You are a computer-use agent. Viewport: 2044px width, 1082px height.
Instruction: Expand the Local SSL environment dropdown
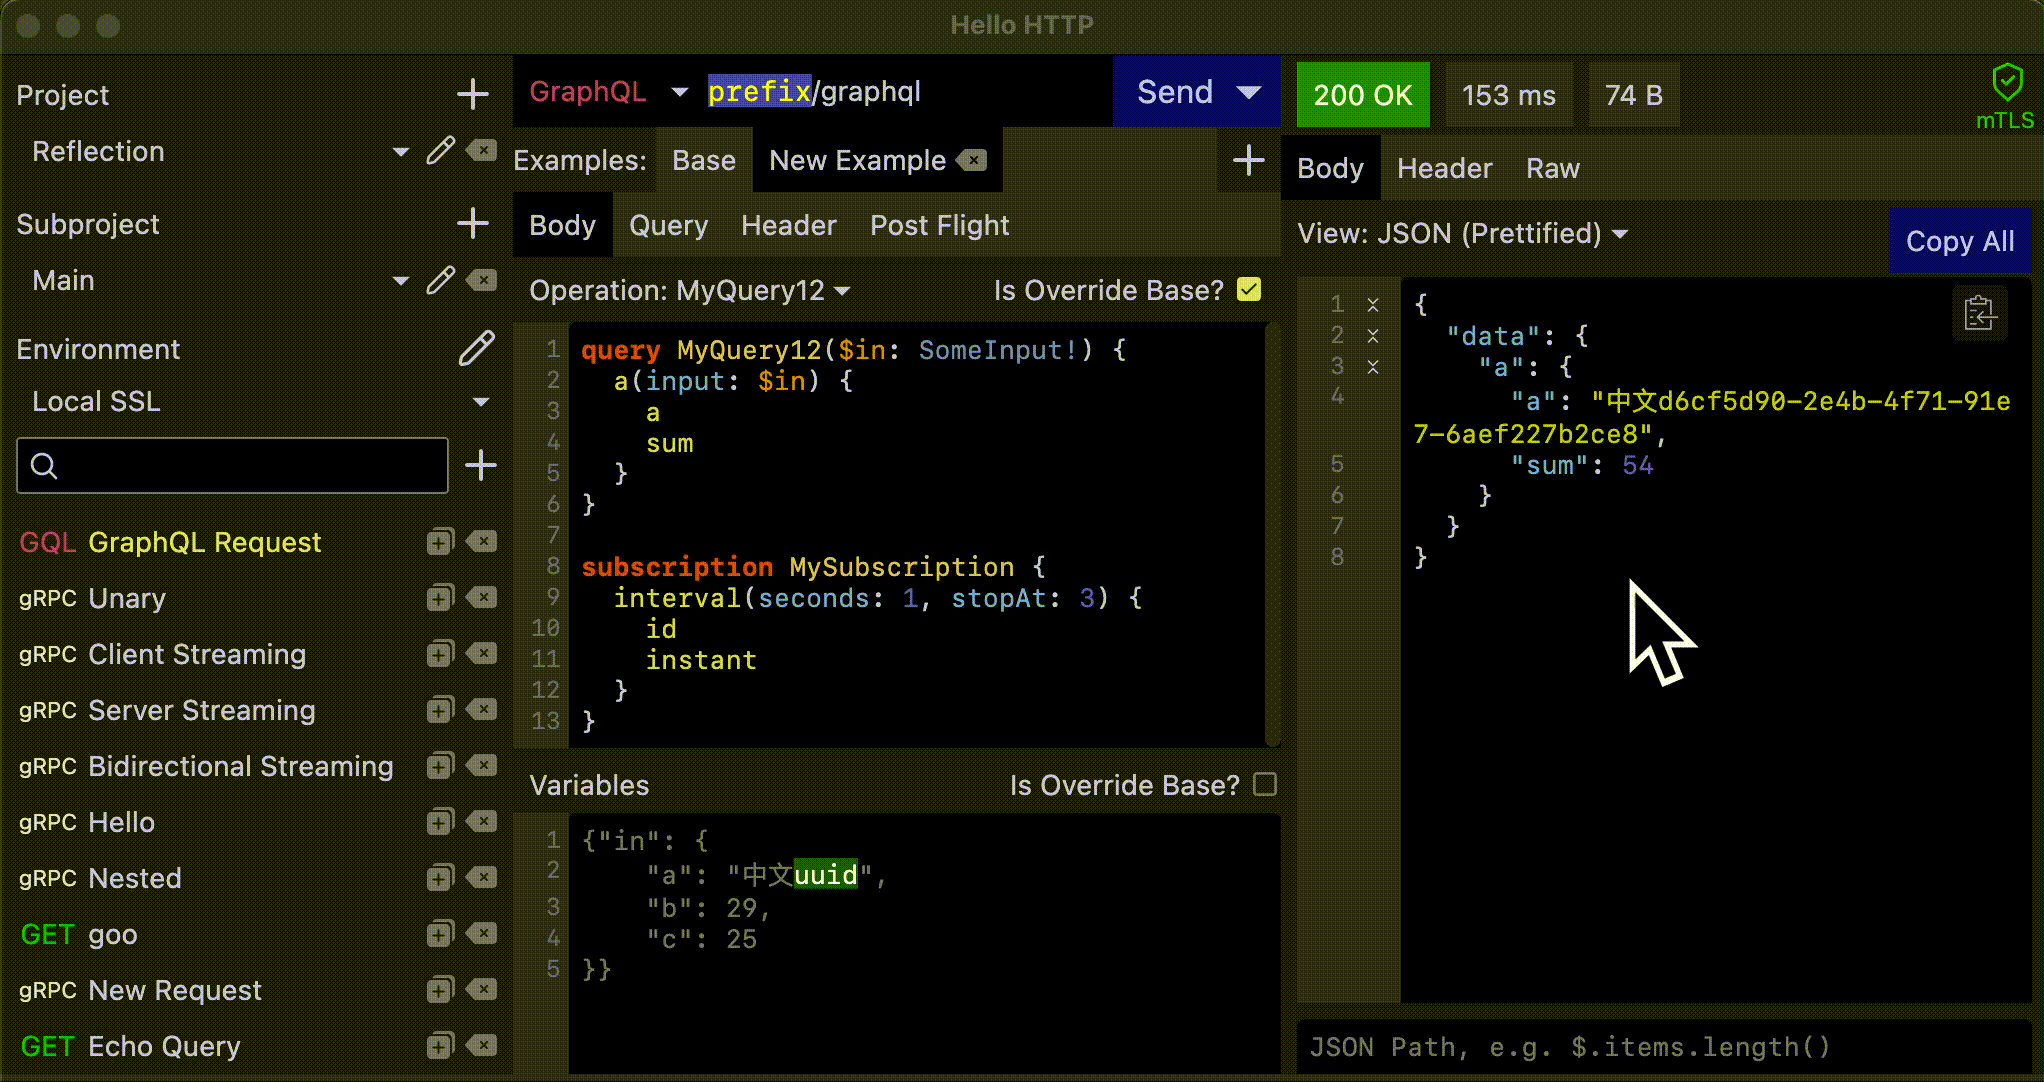point(481,402)
